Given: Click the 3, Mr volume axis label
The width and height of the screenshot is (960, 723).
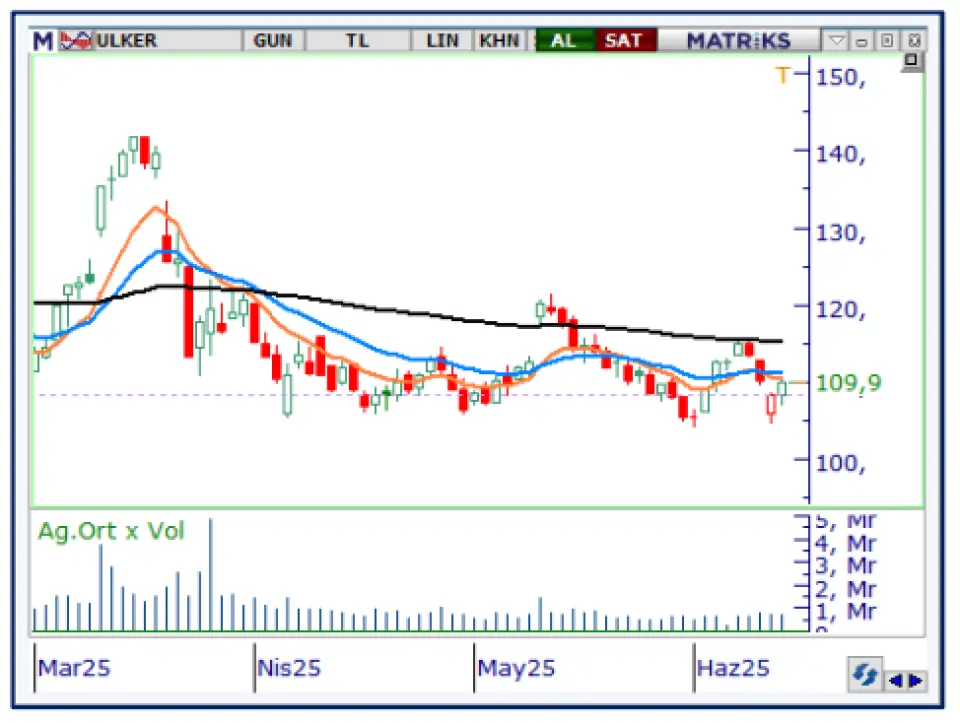Looking at the screenshot, I should (846, 565).
